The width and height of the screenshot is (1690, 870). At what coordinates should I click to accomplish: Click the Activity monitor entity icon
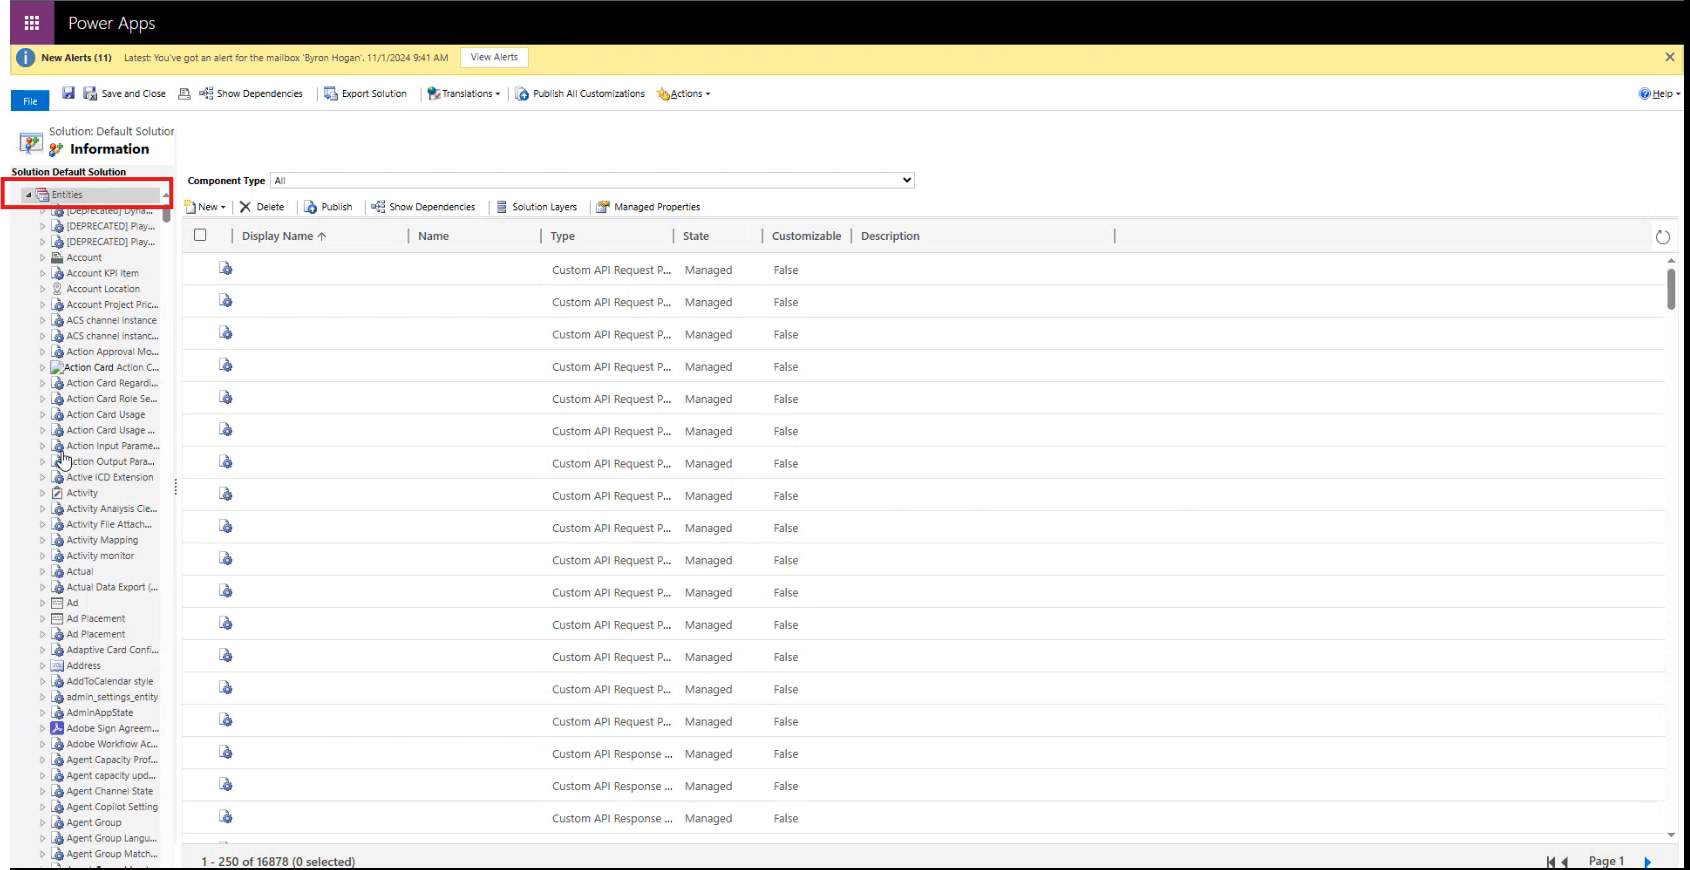point(57,556)
